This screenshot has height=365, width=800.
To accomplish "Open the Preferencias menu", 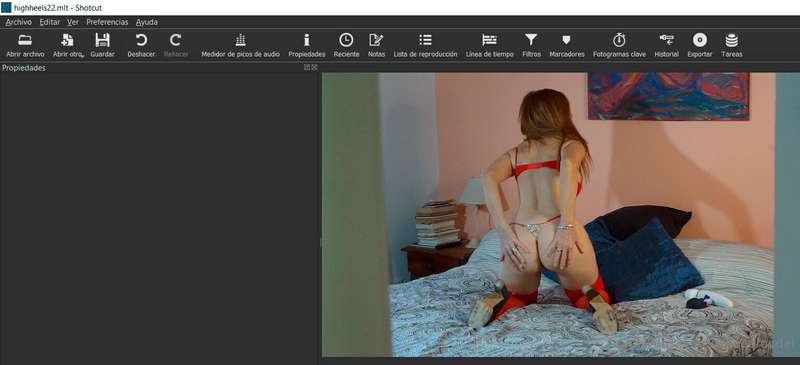I will [x=107, y=22].
